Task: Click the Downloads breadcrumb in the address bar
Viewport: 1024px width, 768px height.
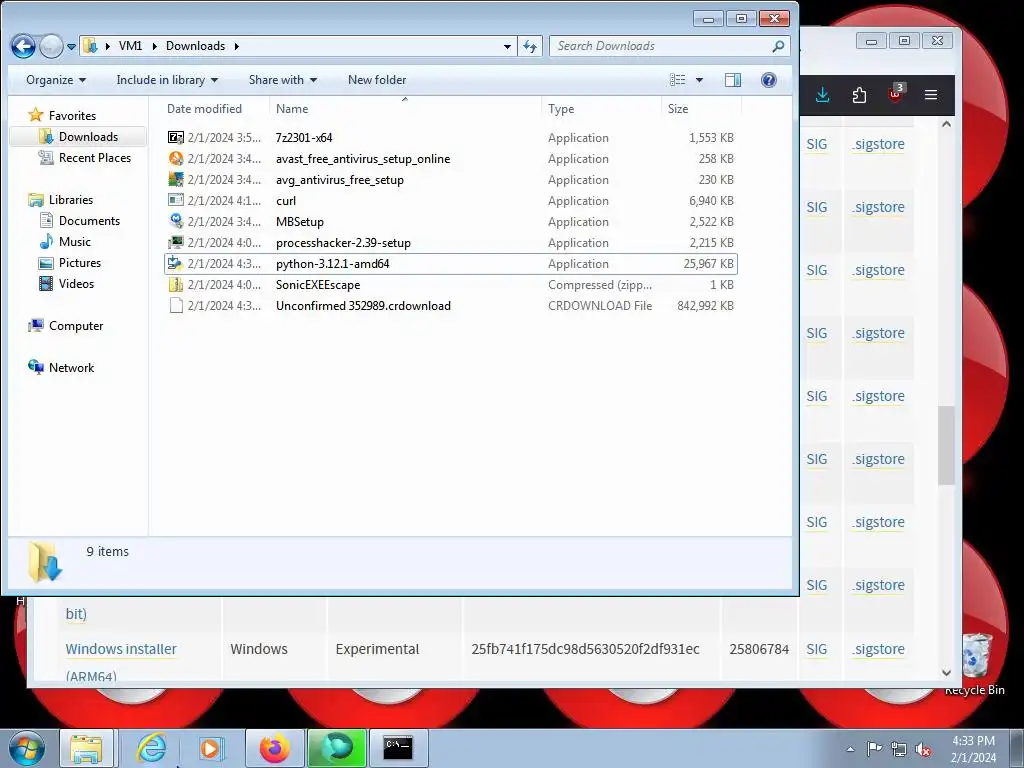Action: [x=195, y=46]
